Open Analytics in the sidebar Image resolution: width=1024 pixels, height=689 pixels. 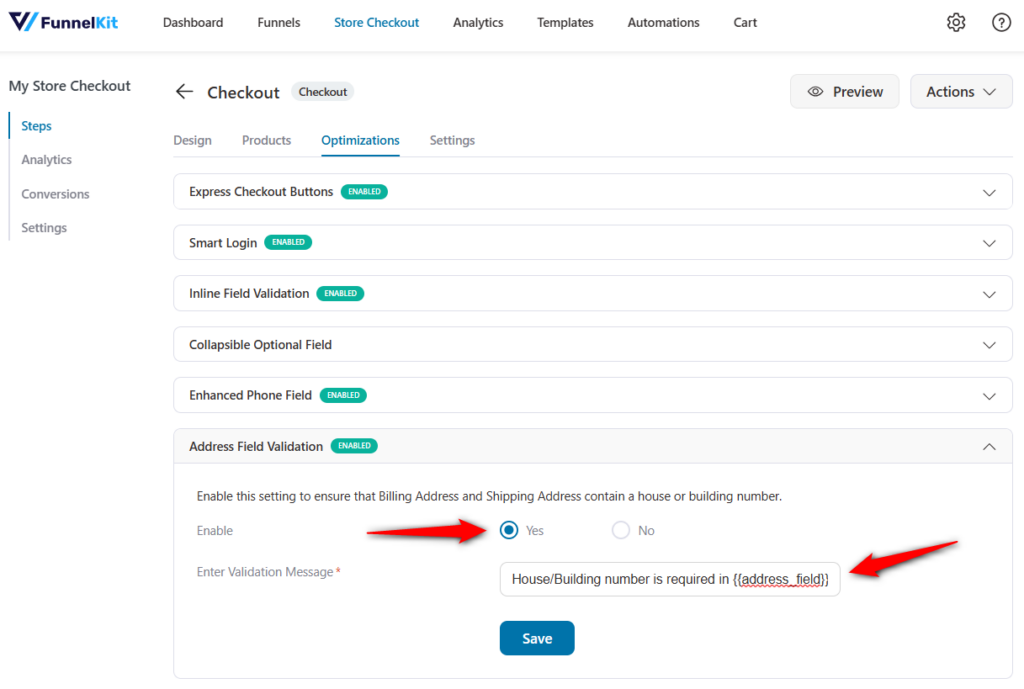pos(46,159)
